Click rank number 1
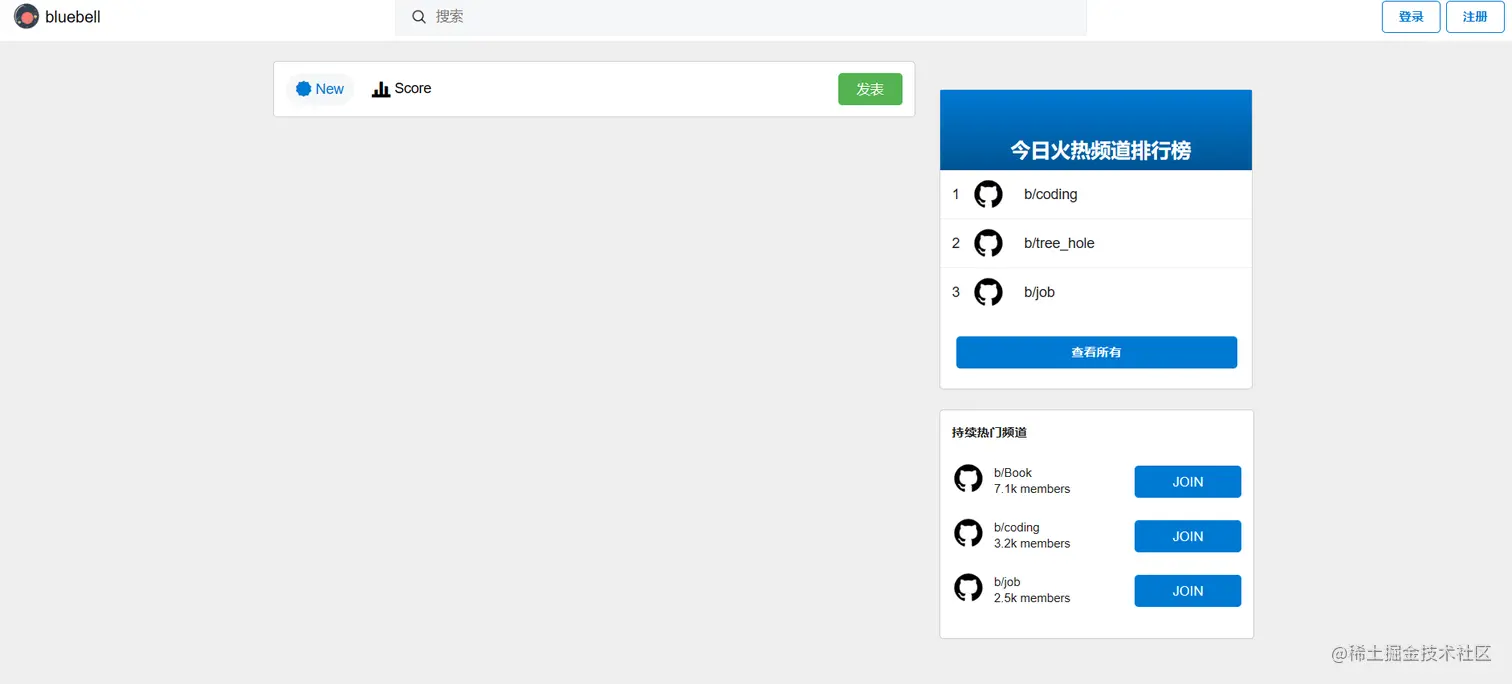 coord(956,194)
